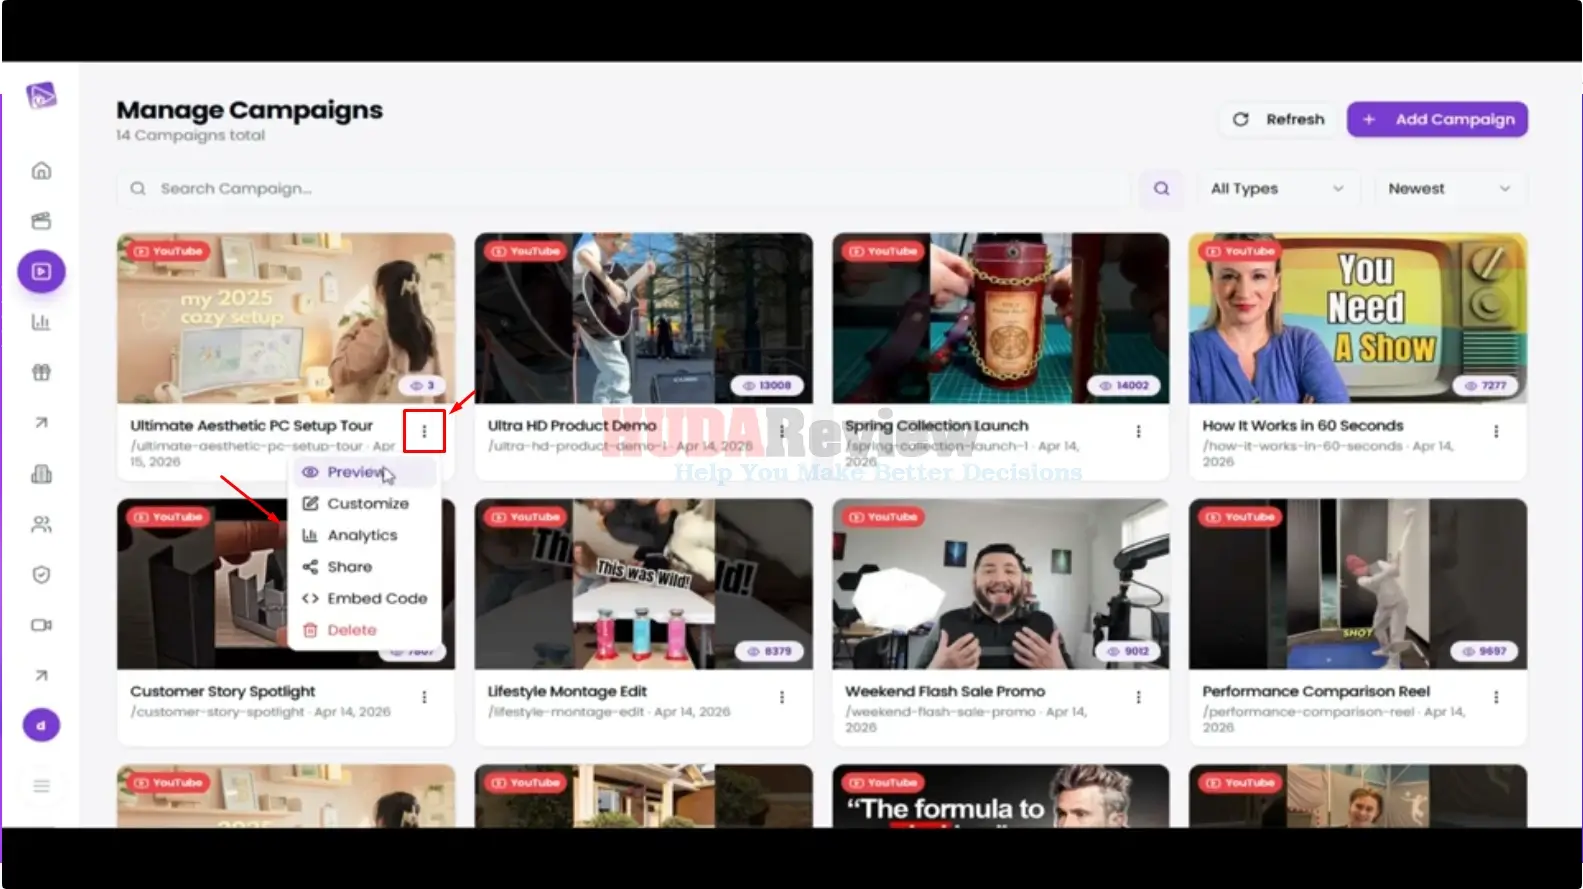Choose Embed Code from the context menu

pos(364,598)
